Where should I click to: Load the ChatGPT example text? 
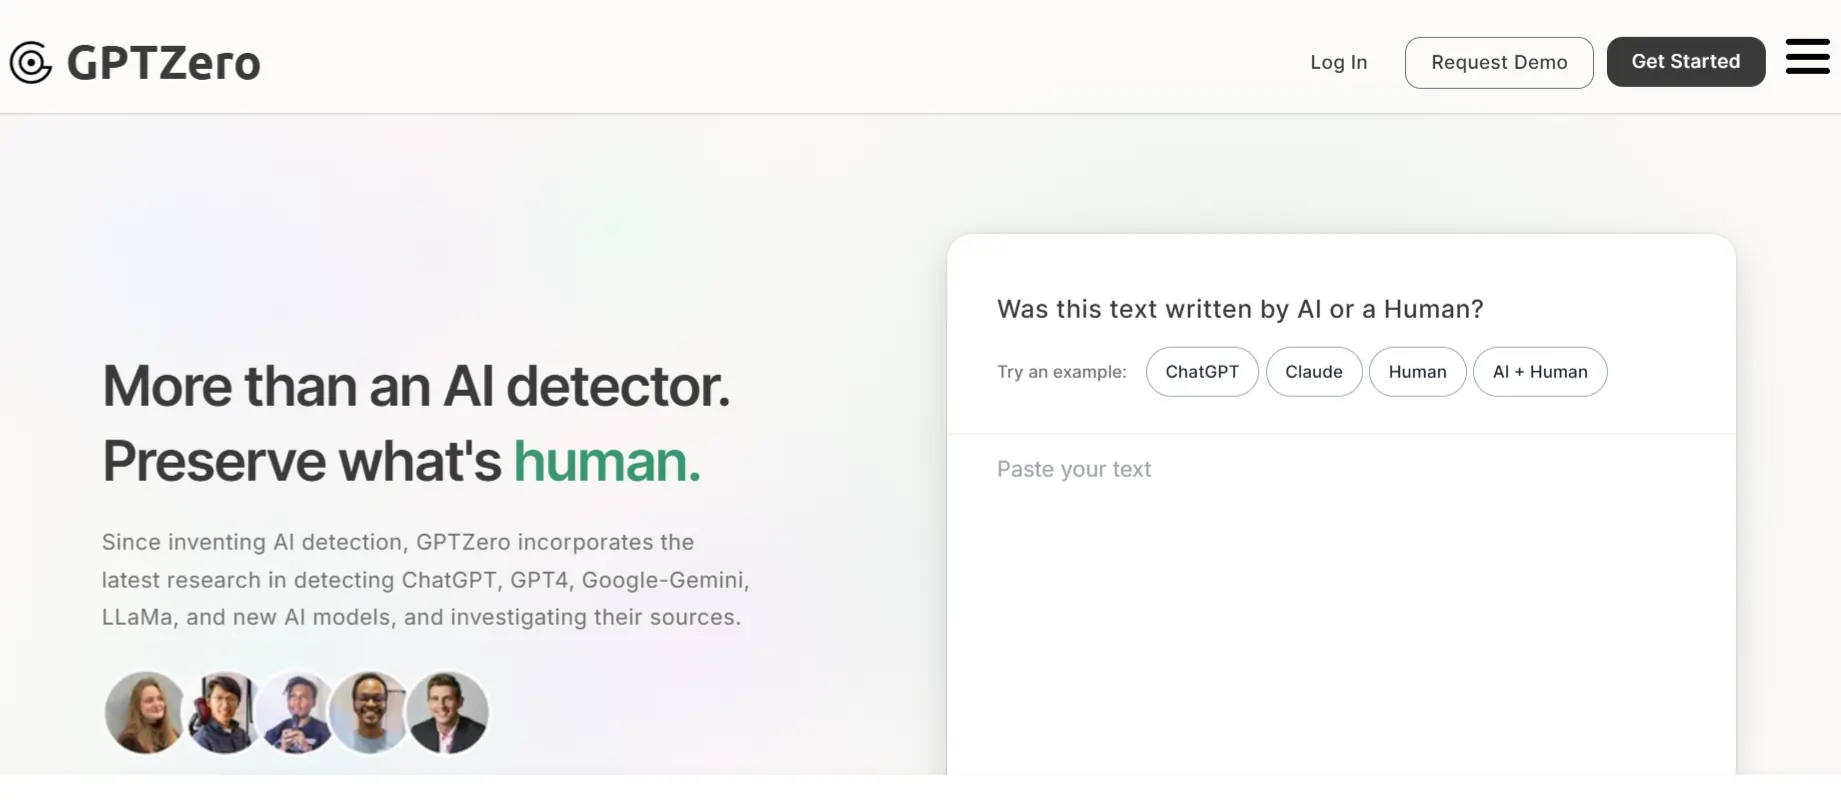click(x=1202, y=372)
